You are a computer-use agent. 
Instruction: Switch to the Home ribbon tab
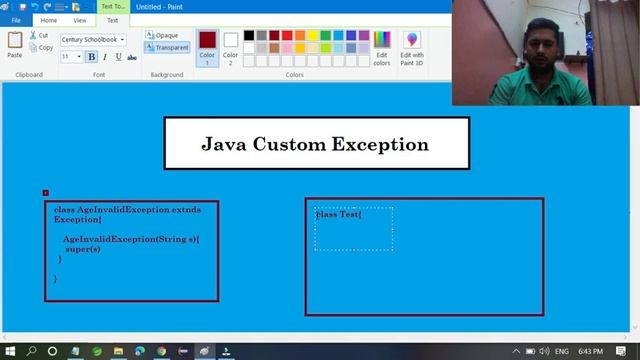point(49,20)
